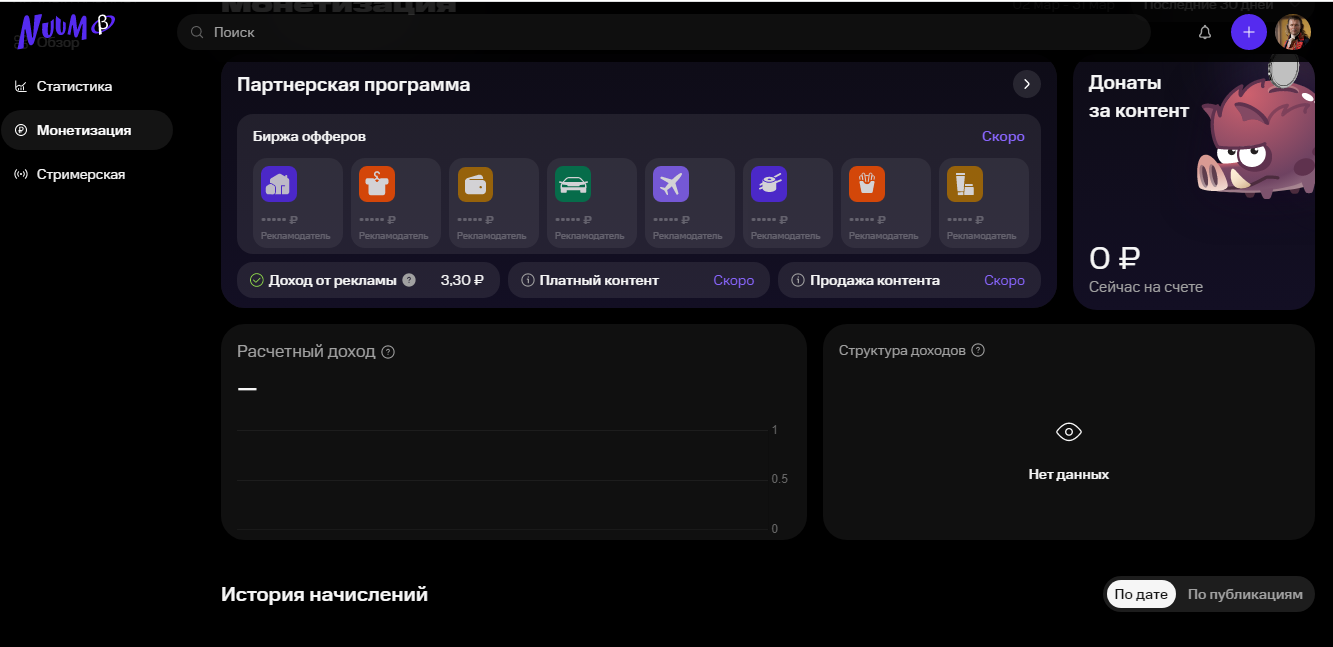This screenshot has height=647, width=1333.
Task: Open the help tooltip on Расчетный доход
Action: [x=389, y=351]
